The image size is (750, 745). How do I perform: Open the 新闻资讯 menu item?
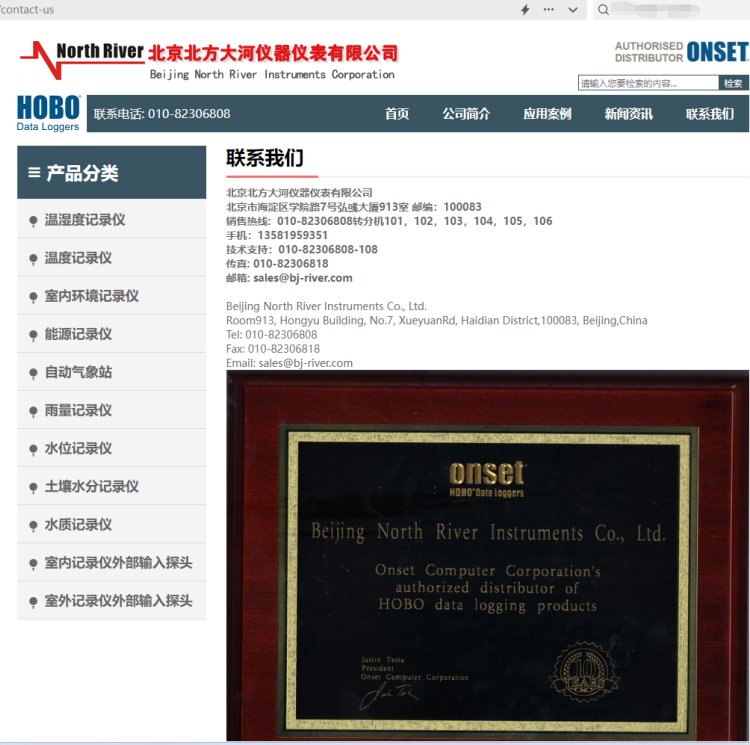[x=629, y=114]
